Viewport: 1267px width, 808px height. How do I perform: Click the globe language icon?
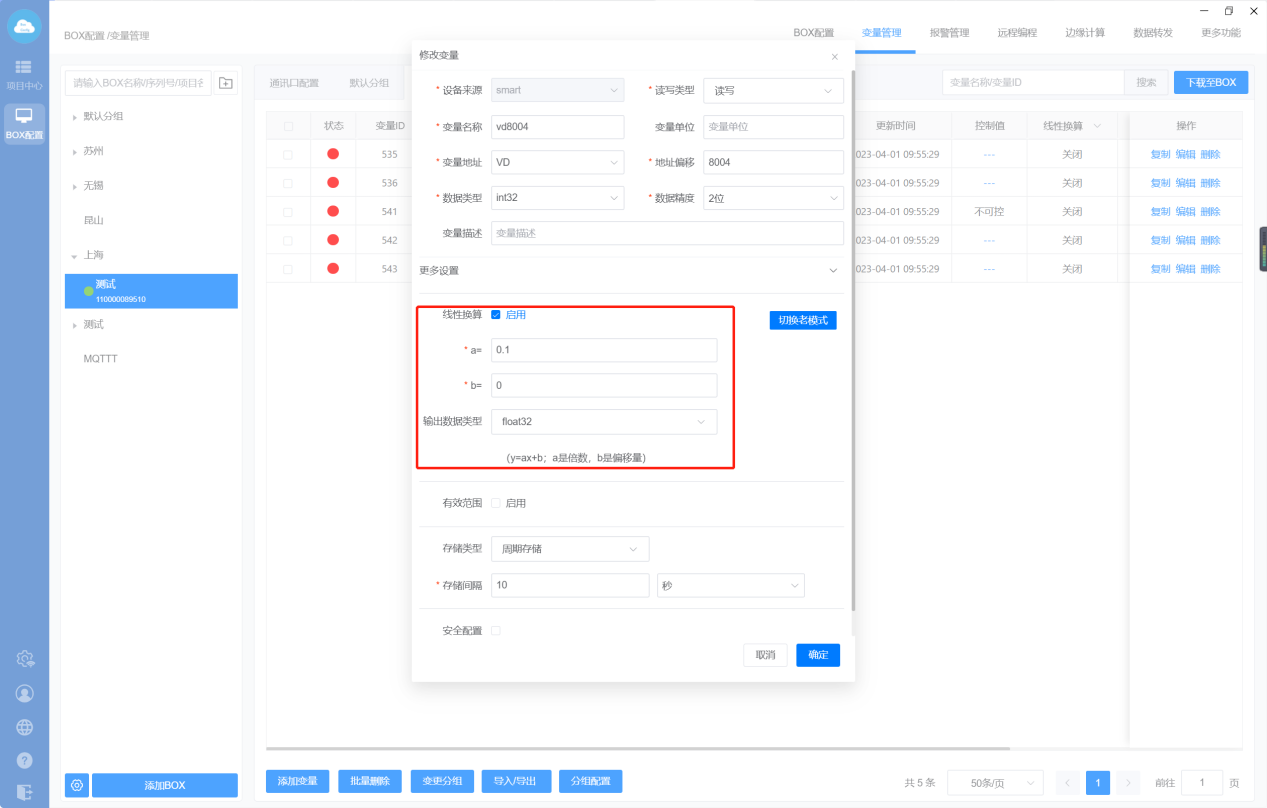pos(25,727)
